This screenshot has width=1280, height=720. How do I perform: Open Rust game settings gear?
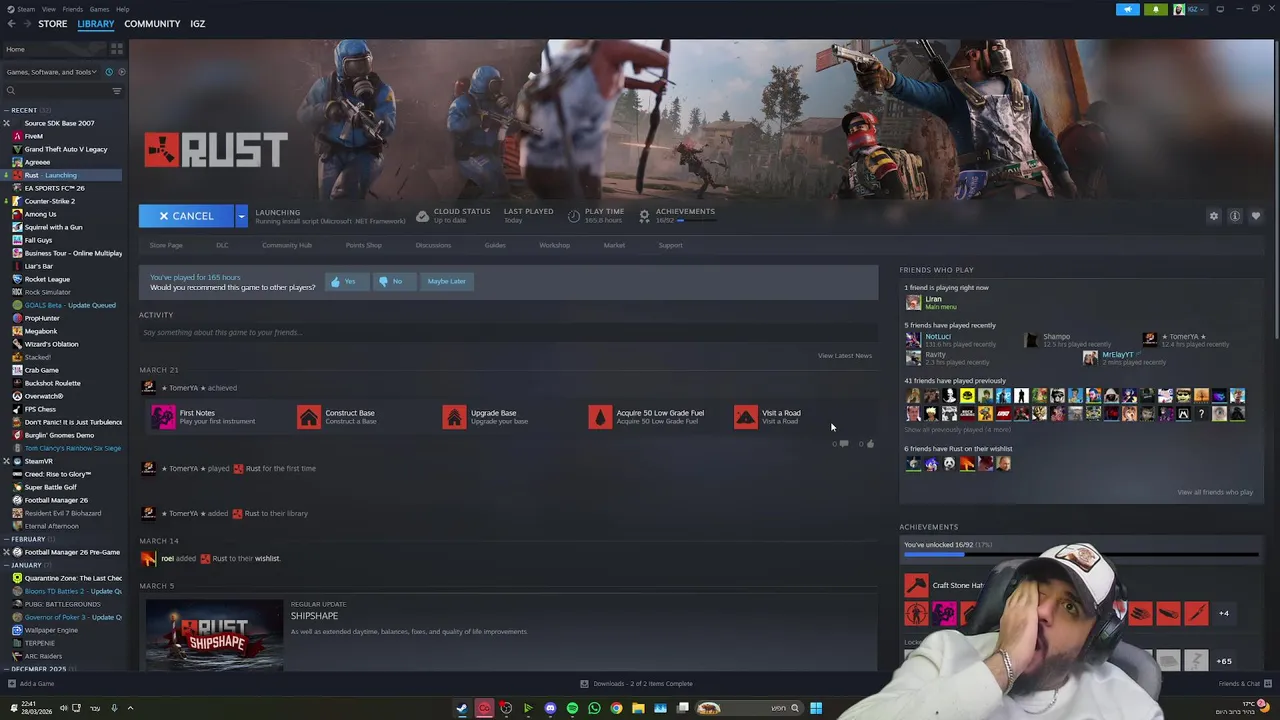[1214, 216]
